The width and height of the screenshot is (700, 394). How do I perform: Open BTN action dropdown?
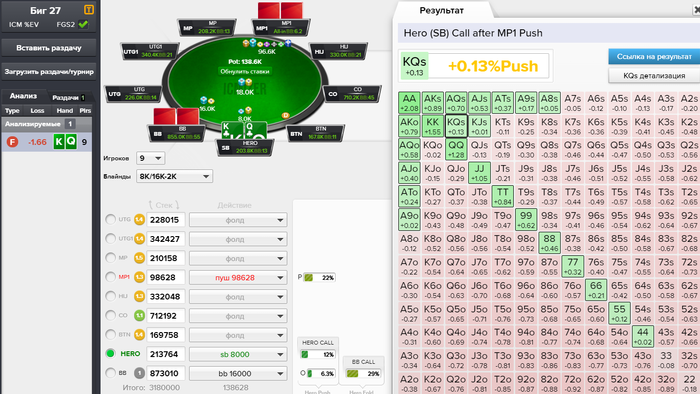tap(238, 335)
